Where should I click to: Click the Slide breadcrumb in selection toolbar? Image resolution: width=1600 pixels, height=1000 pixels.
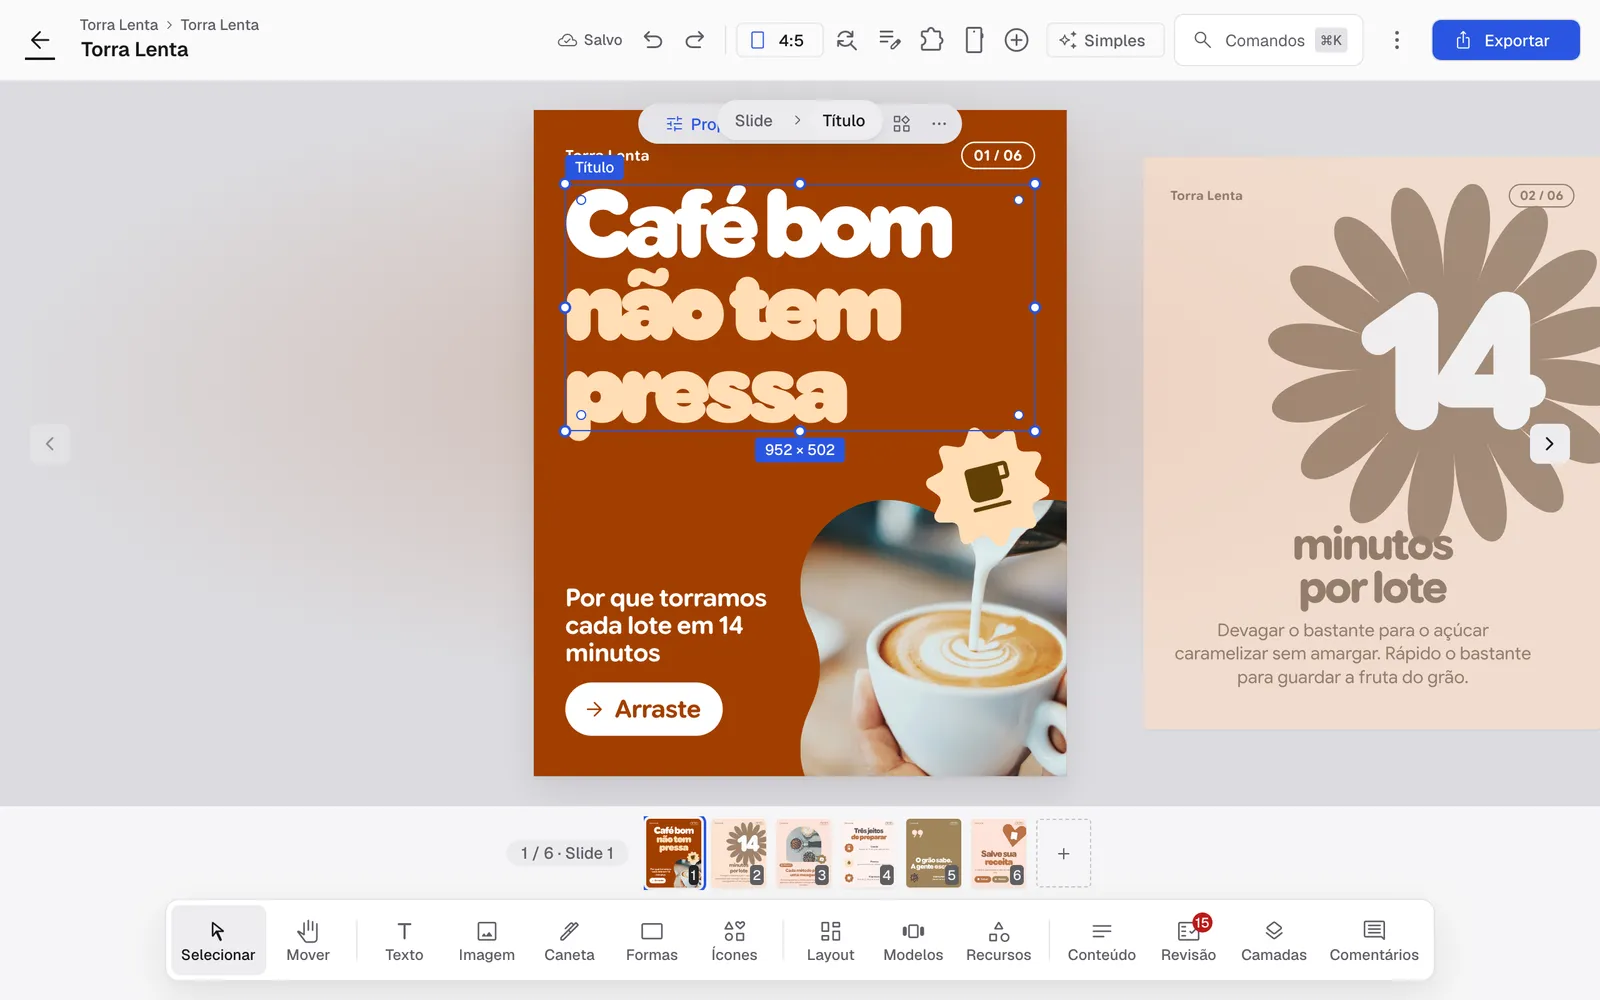pos(753,121)
